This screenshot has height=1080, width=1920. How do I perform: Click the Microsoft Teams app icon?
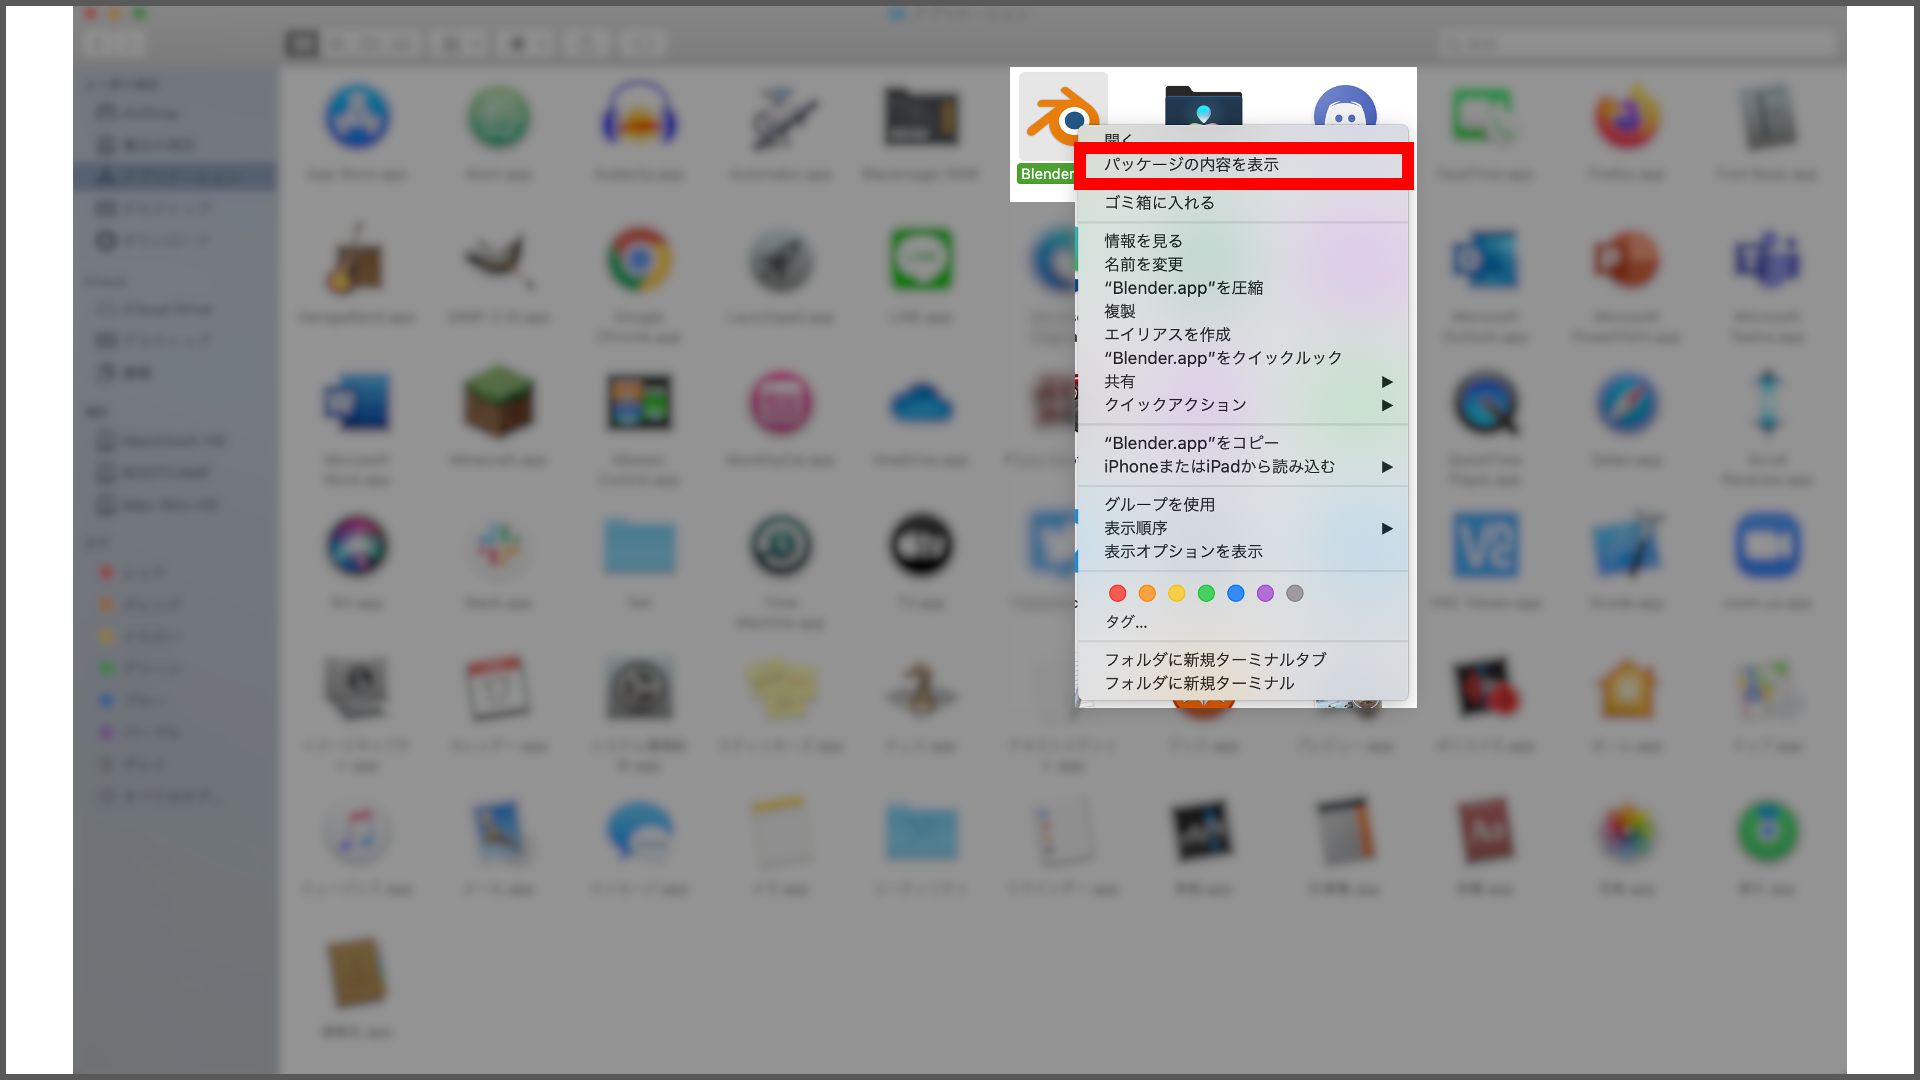(1768, 259)
